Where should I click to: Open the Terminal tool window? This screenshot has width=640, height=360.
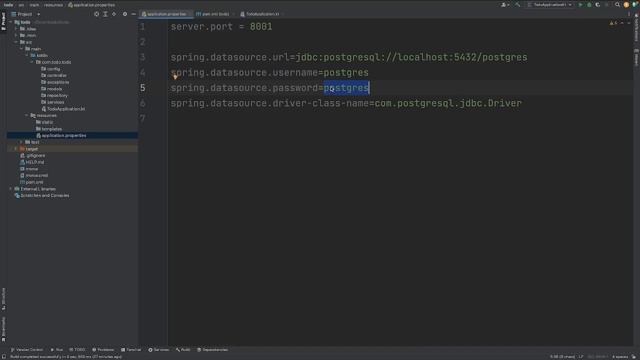(131, 350)
